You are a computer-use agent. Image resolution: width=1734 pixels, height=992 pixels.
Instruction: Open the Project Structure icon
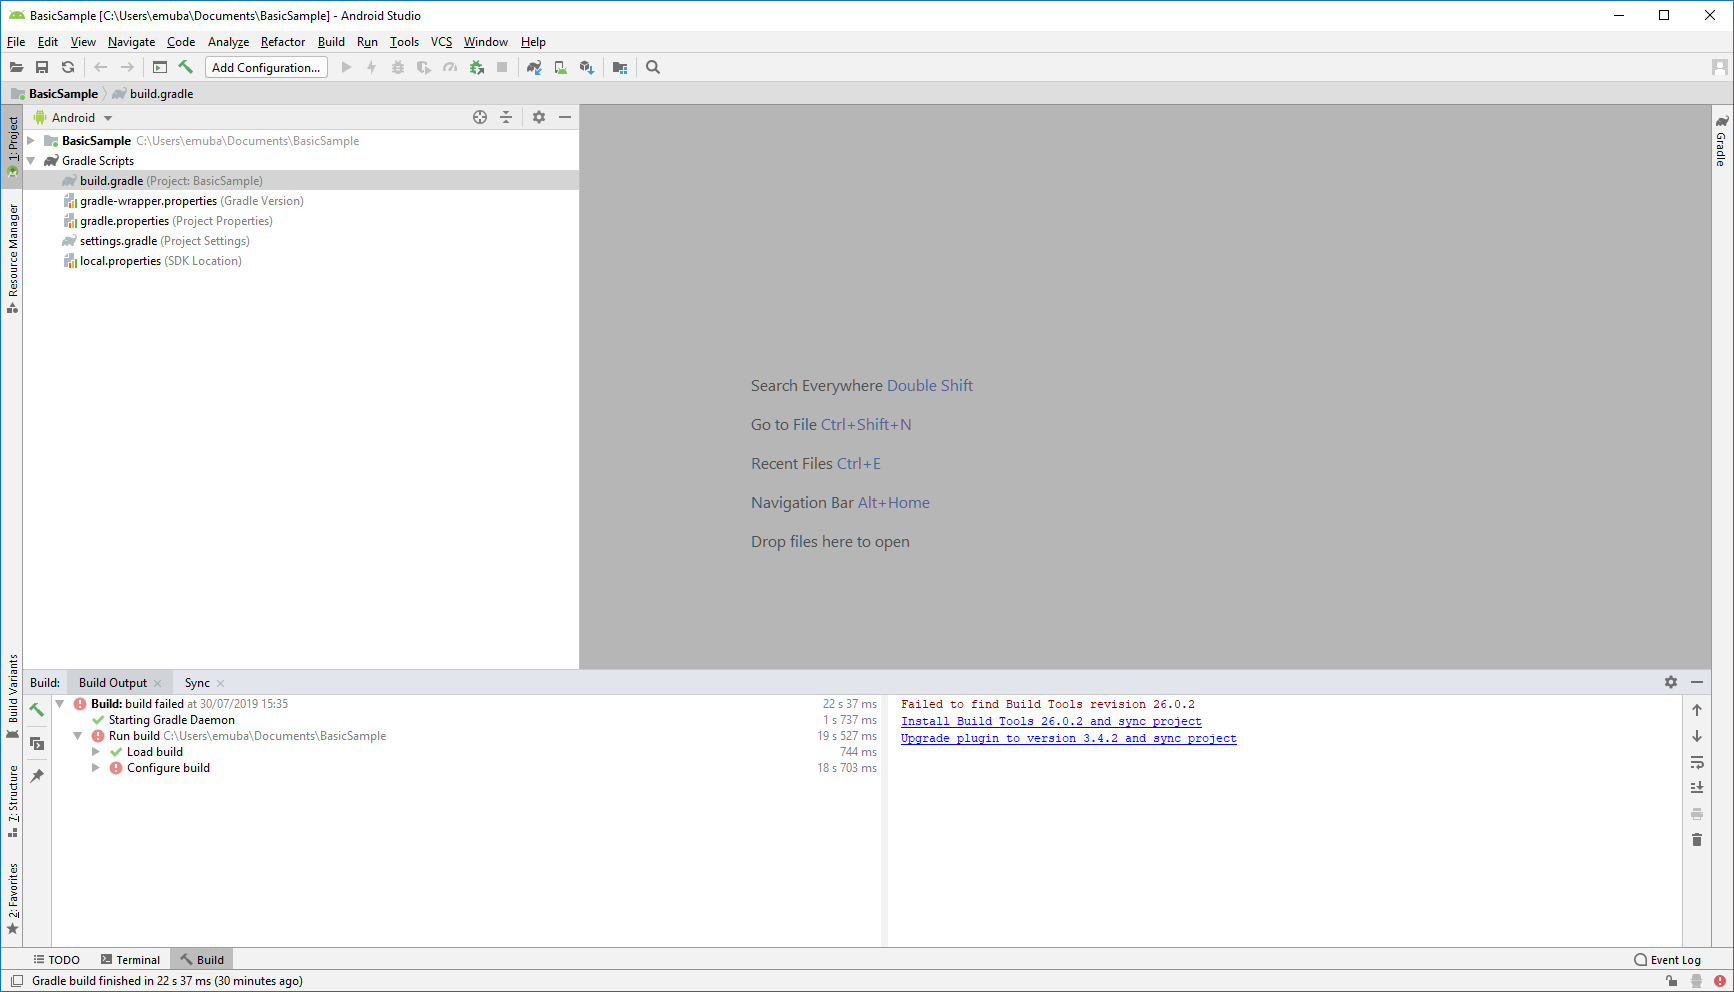tap(620, 67)
